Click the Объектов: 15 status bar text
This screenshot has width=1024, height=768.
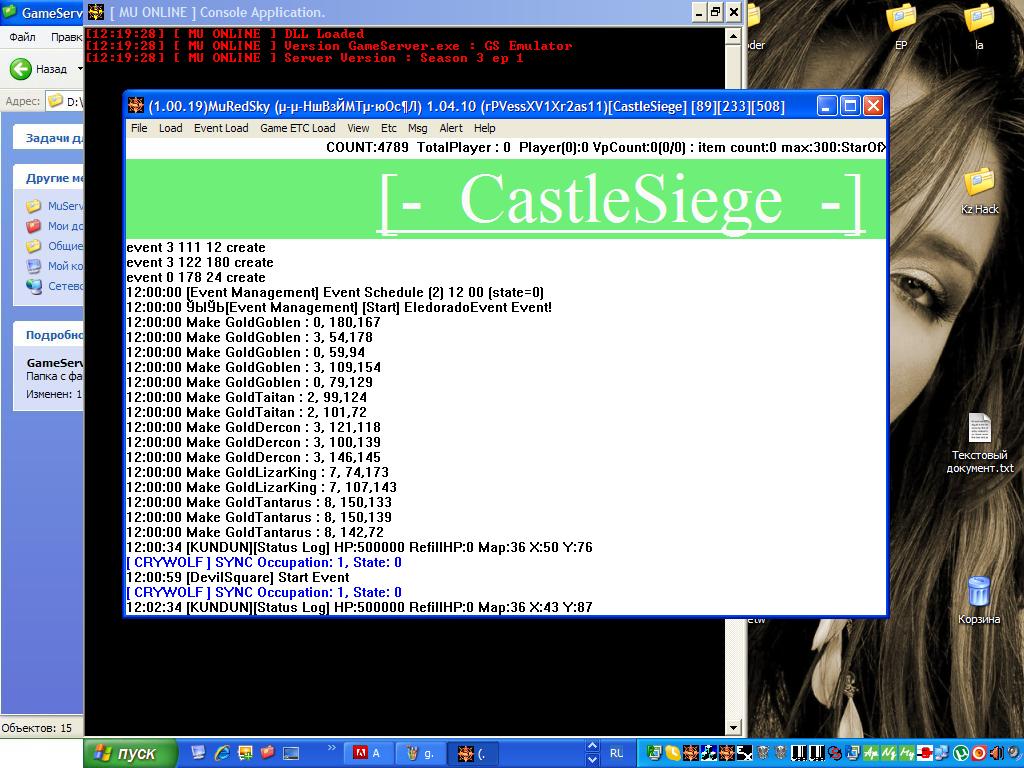coord(37,728)
